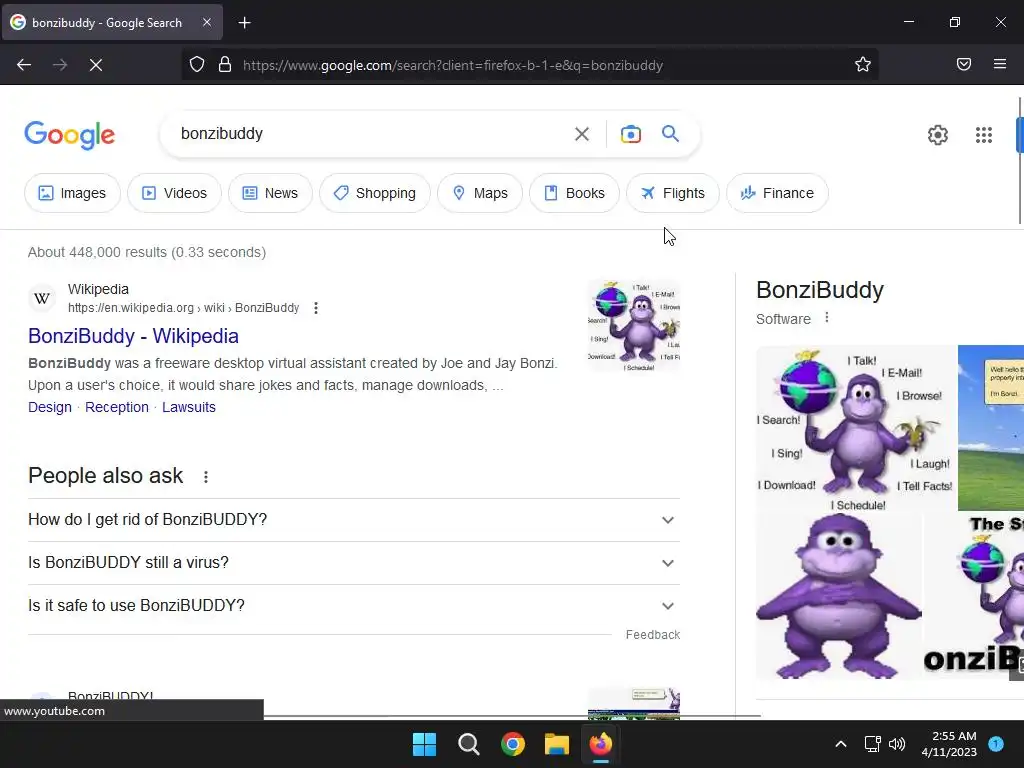1024x768 pixels.
Task: Open the notification badge in the tray
Action: [996, 744]
